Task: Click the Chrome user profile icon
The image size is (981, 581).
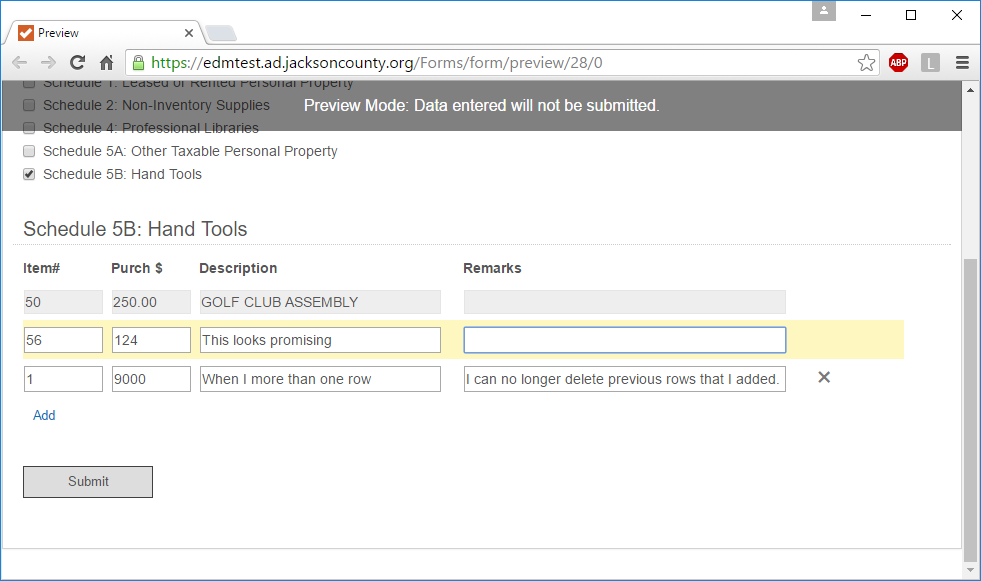Action: (824, 11)
